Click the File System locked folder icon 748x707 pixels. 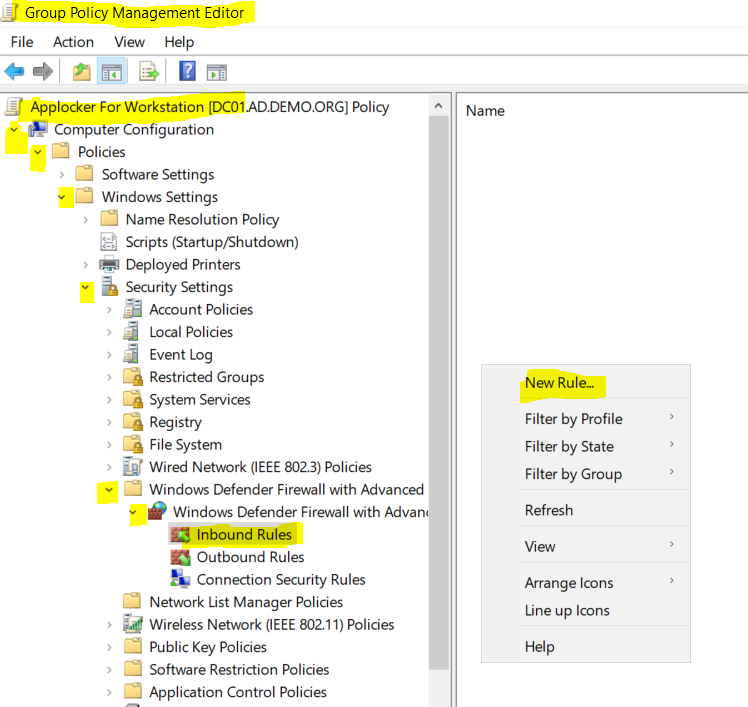(x=133, y=444)
